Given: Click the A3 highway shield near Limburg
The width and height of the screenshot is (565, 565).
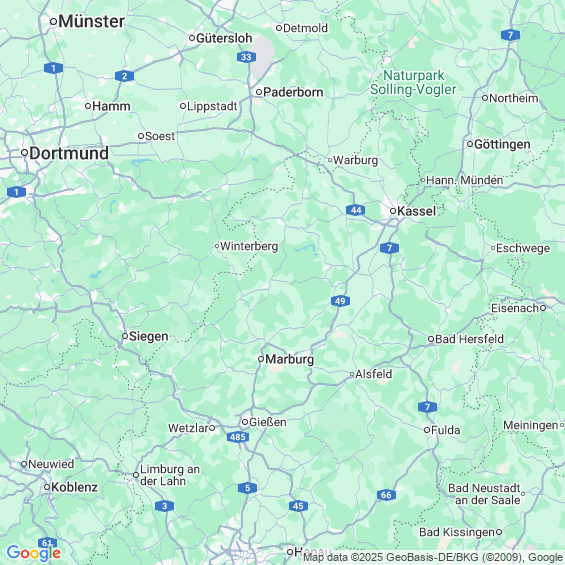Looking at the screenshot, I should (164, 506).
